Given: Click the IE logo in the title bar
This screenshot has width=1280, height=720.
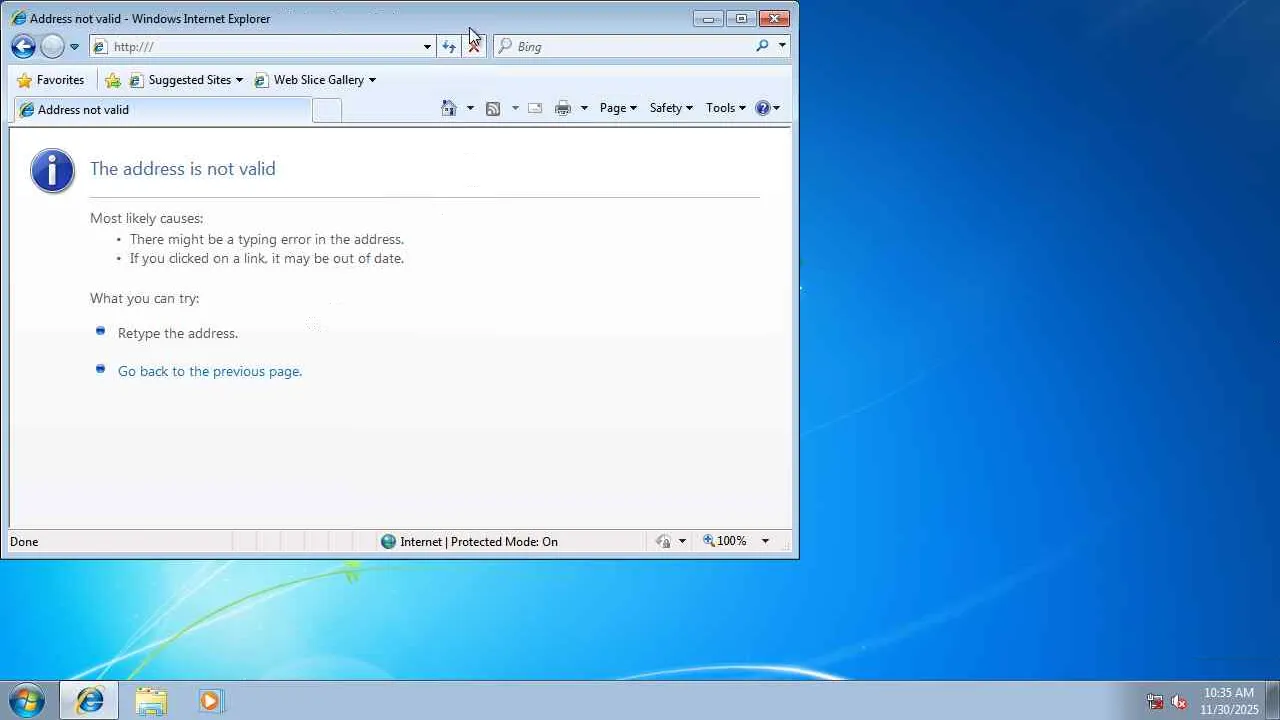Looking at the screenshot, I should coord(18,18).
